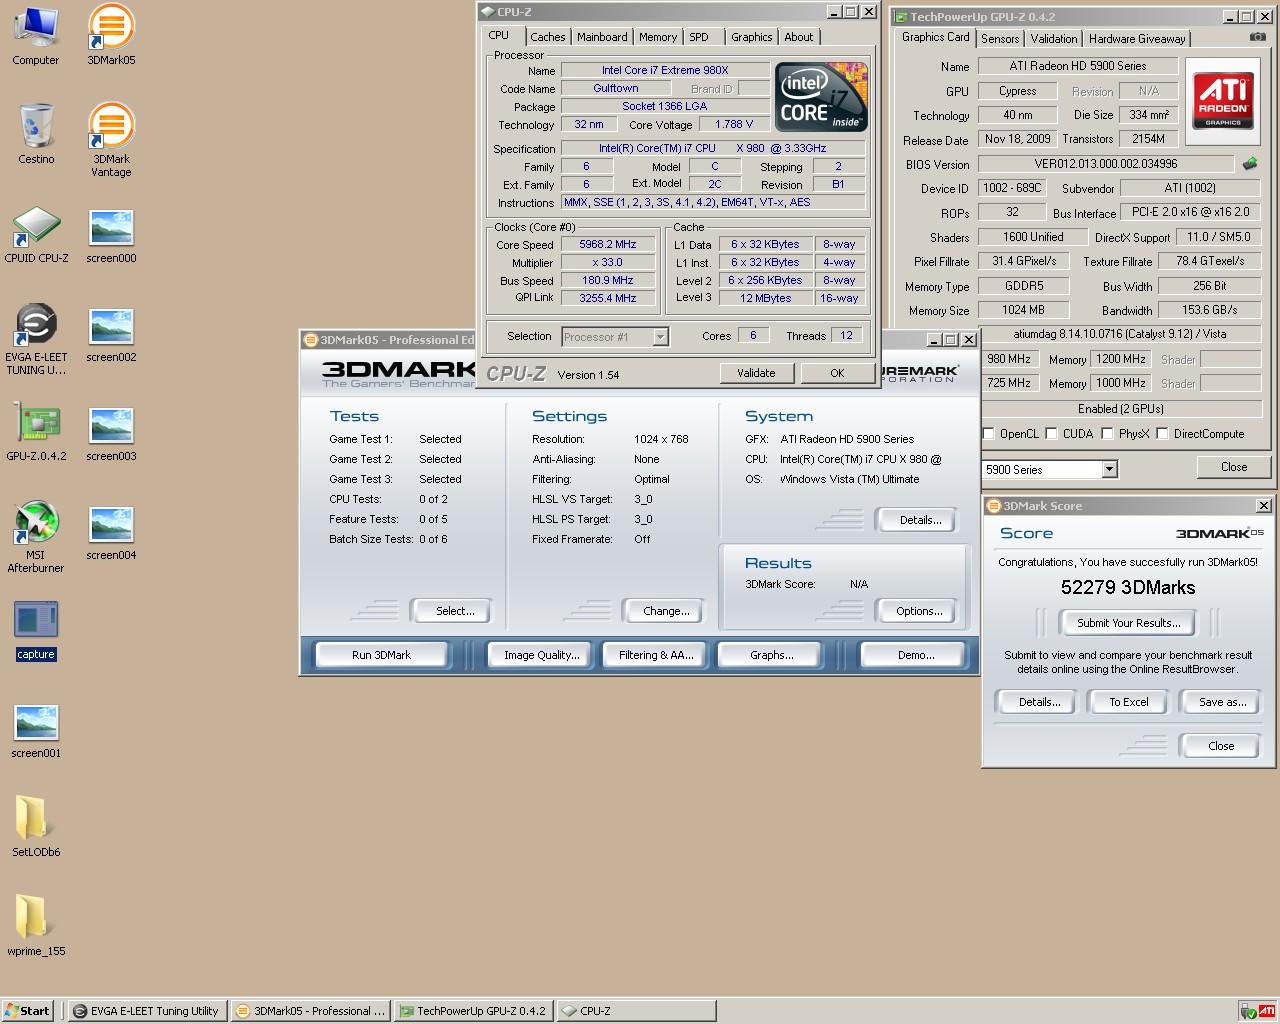Click Save as... in score window
Viewport: 1280px width, 1024px height.
pos(1222,702)
